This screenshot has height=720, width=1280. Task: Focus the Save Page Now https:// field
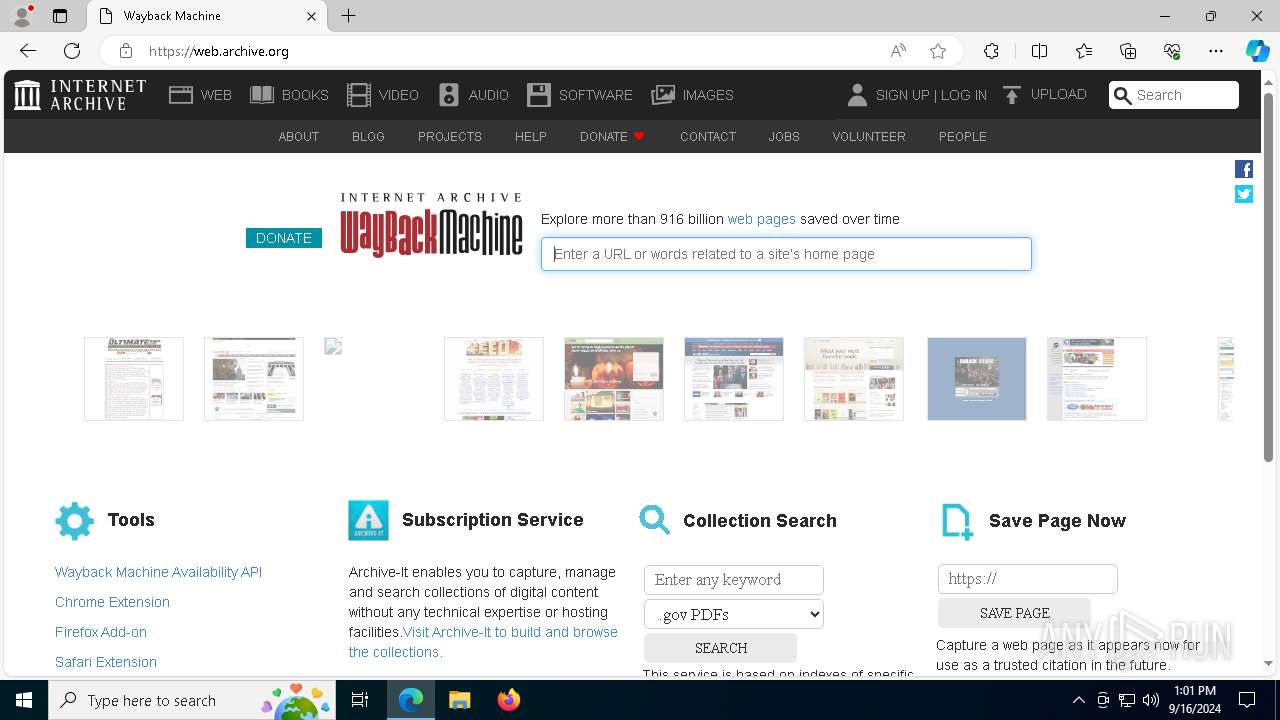click(1028, 579)
